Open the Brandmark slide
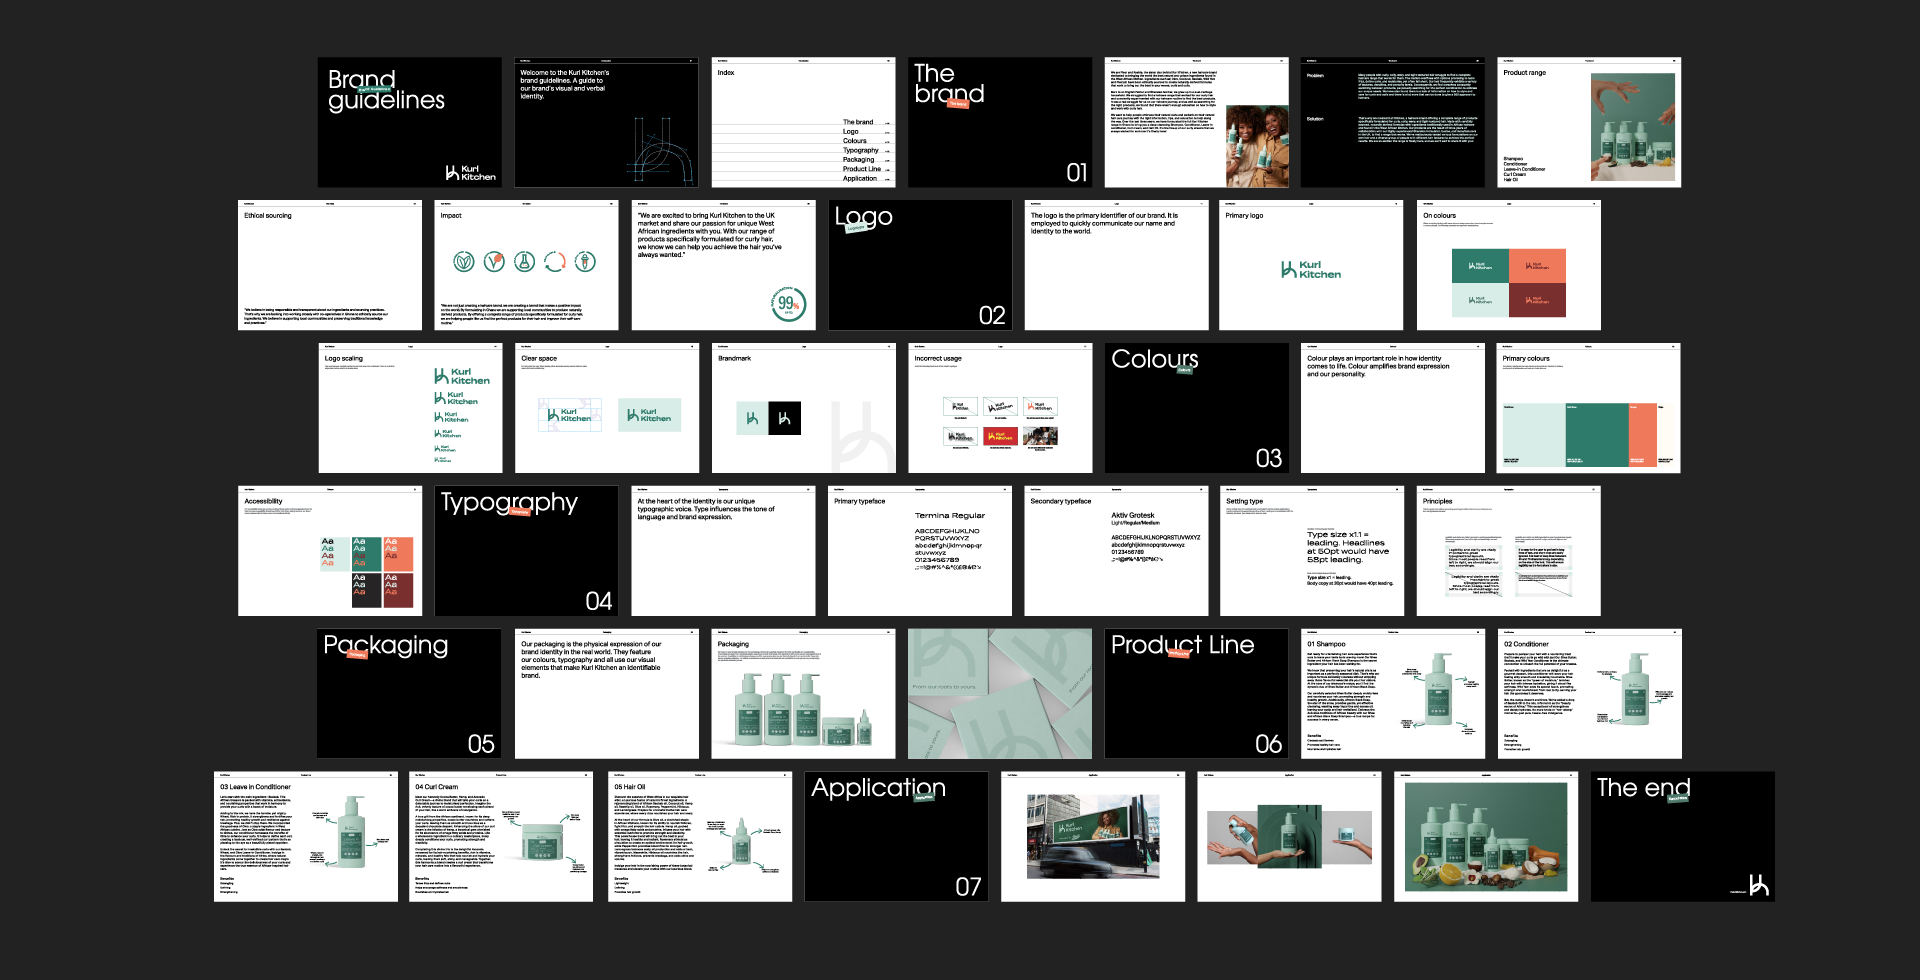 pos(804,408)
